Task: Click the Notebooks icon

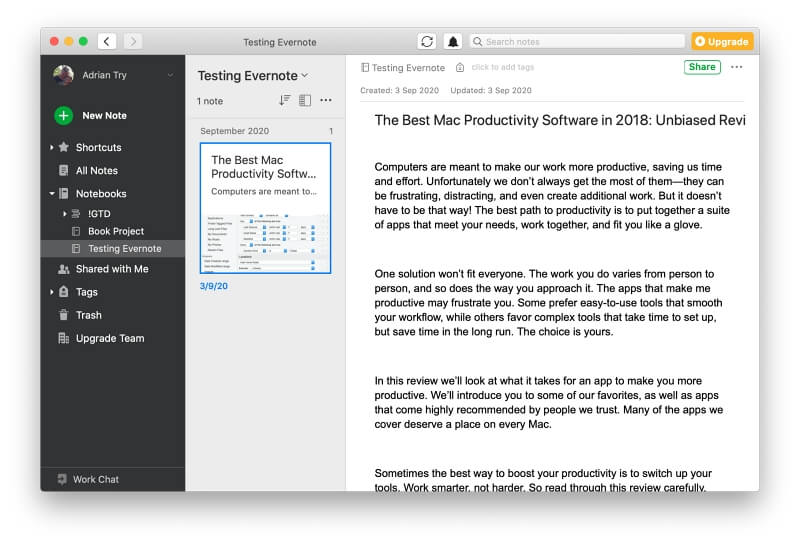Action: [x=64, y=193]
